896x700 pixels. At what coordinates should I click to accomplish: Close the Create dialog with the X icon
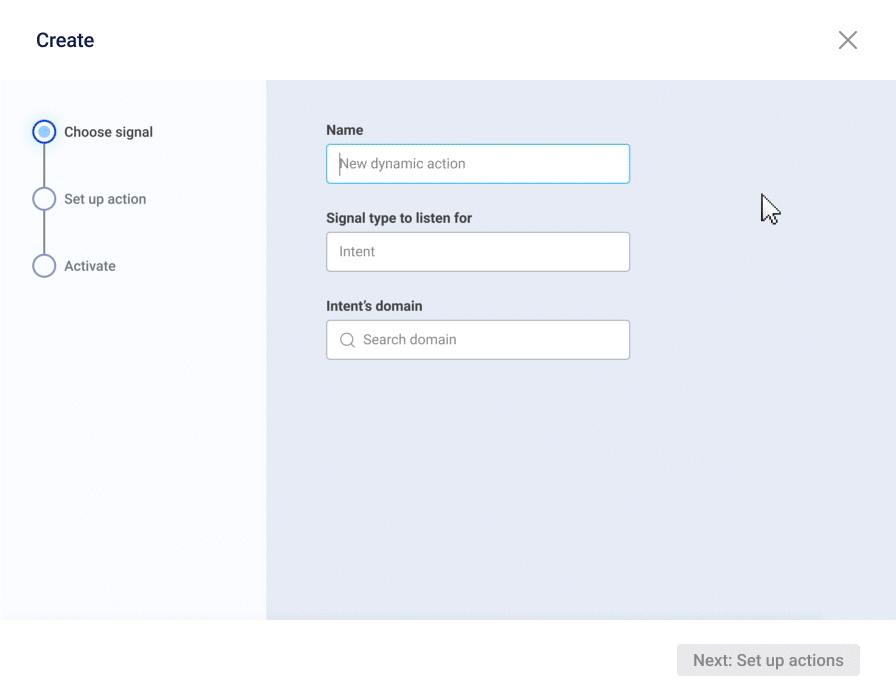[x=847, y=40]
